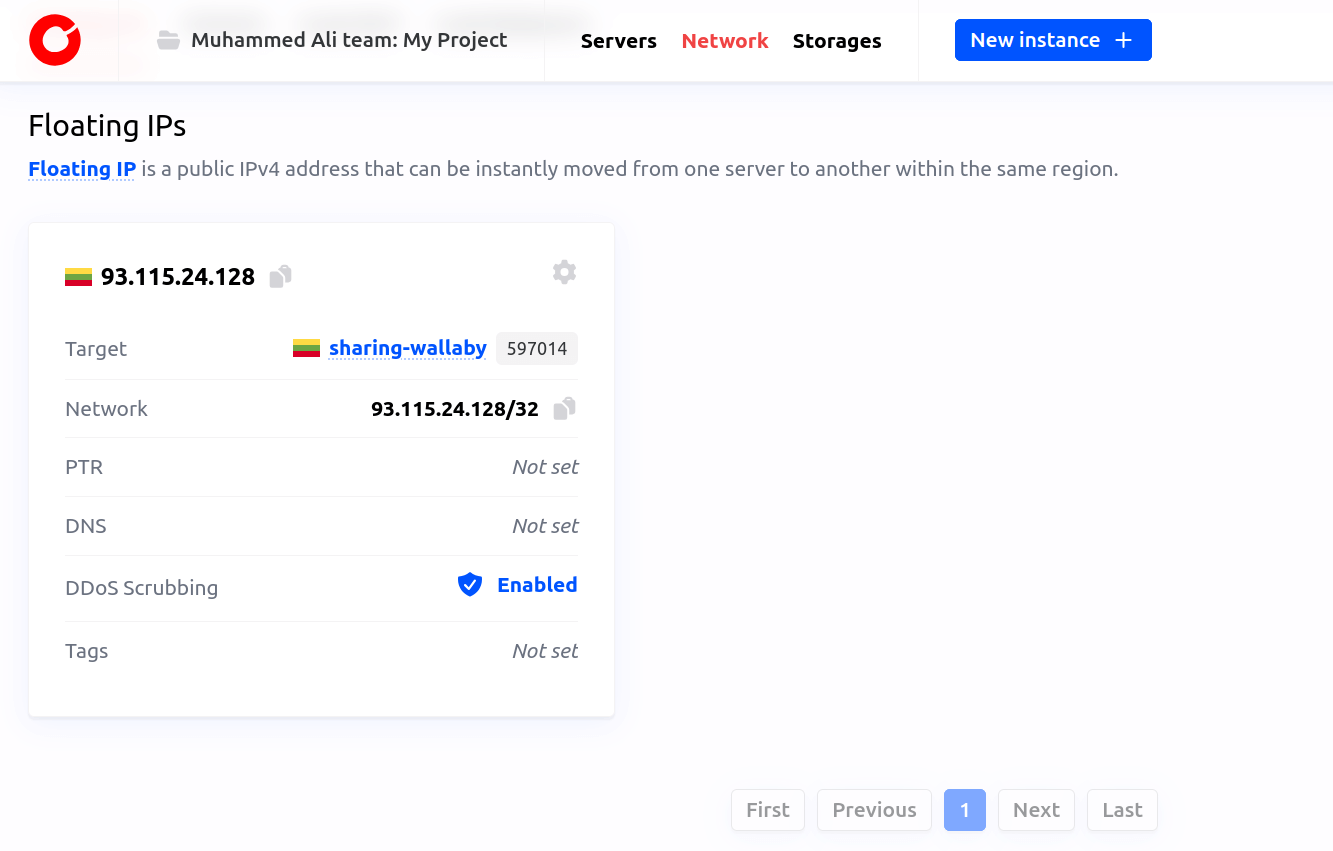1333x851 pixels.
Task: Click the flag next to sharing-wallaby
Action: point(306,347)
